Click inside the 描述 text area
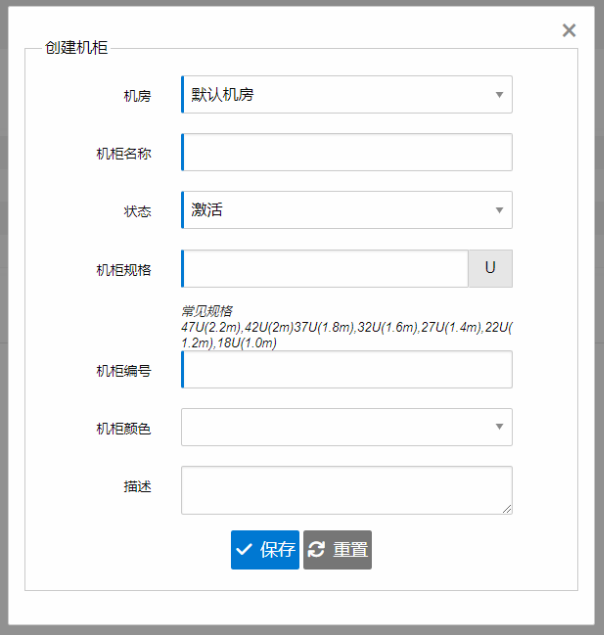The height and width of the screenshot is (635, 604). pyautogui.click(x=347, y=490)
